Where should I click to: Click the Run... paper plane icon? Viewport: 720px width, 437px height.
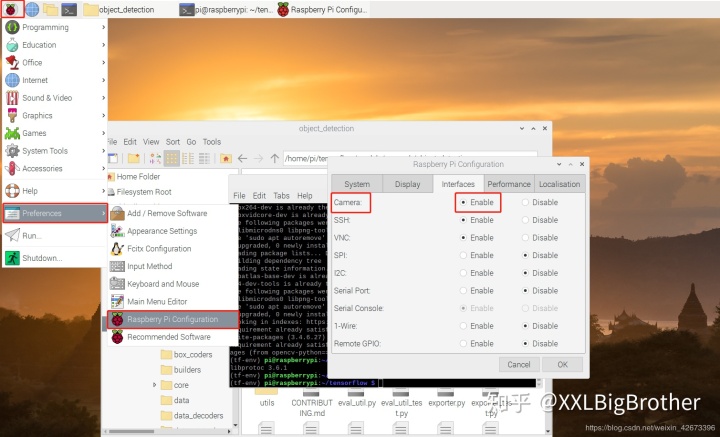12,235
